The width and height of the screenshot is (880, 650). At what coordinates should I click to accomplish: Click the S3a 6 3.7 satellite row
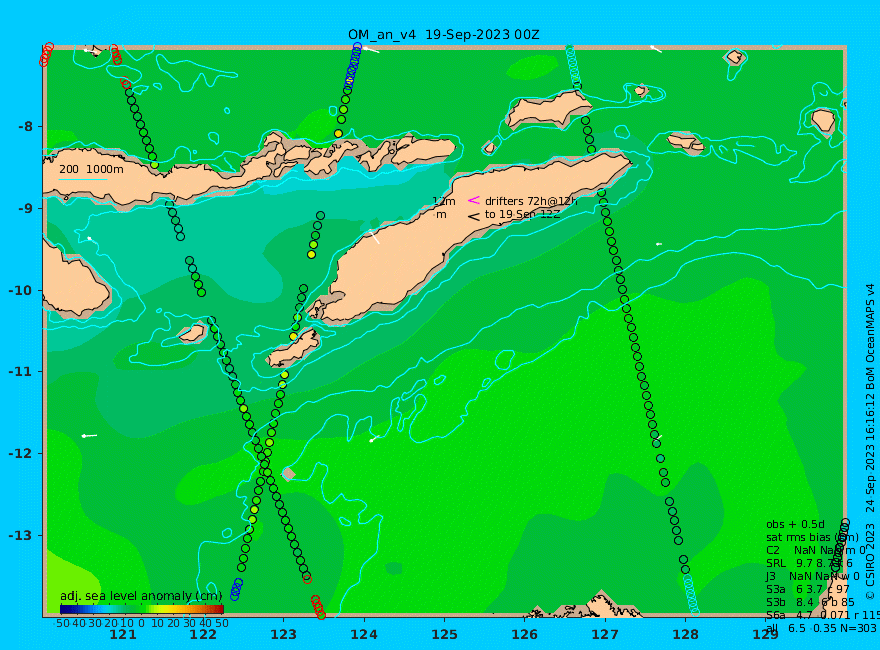coord(808,589)
